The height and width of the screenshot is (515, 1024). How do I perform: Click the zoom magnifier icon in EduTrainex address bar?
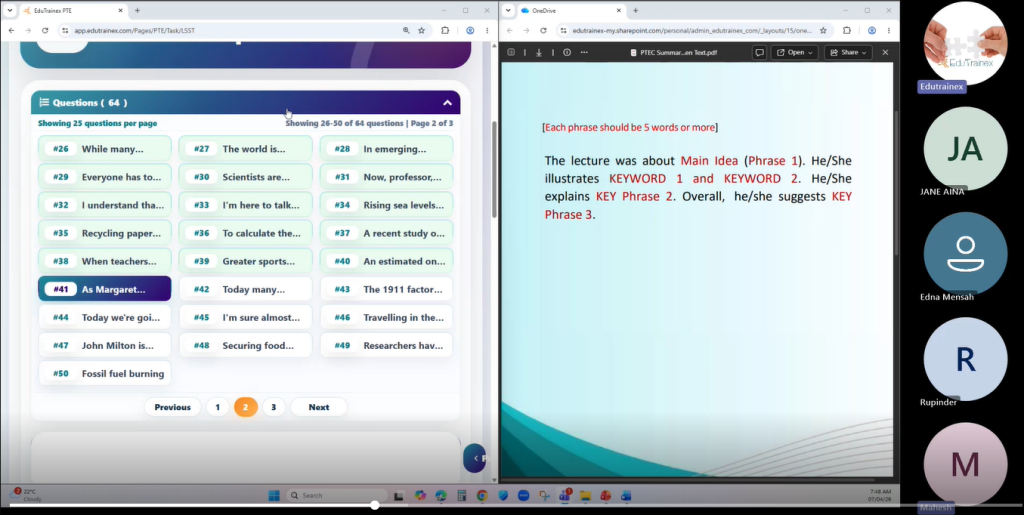pyautogui.click(x=406, y=31)
